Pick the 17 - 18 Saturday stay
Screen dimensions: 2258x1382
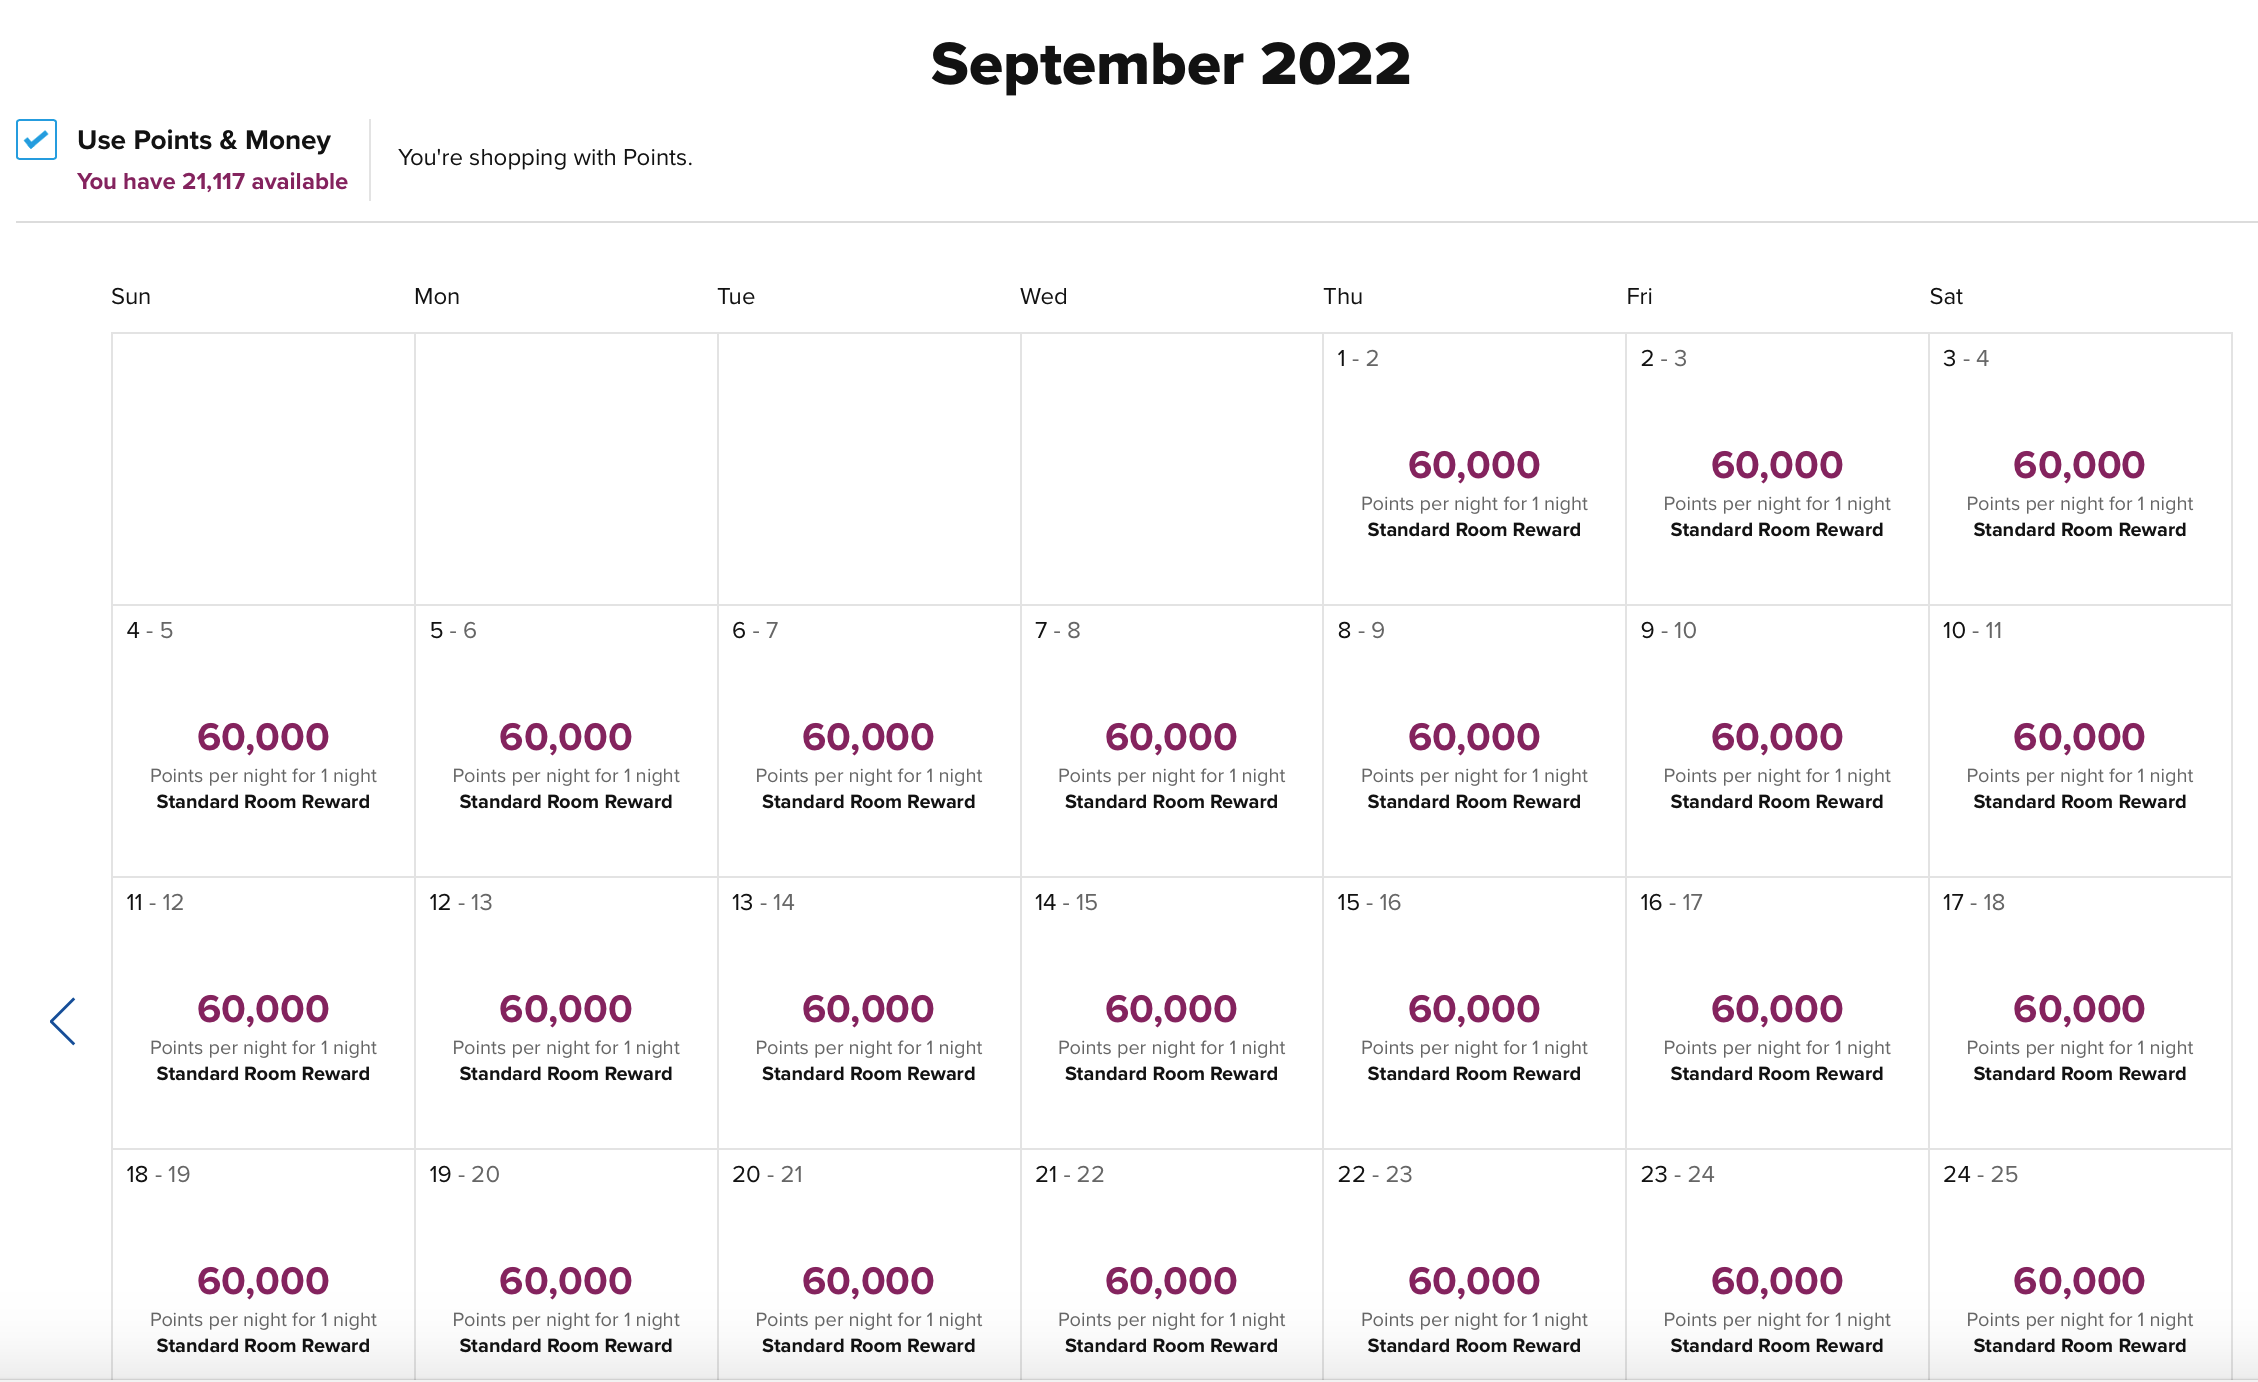[2079, 1013]
